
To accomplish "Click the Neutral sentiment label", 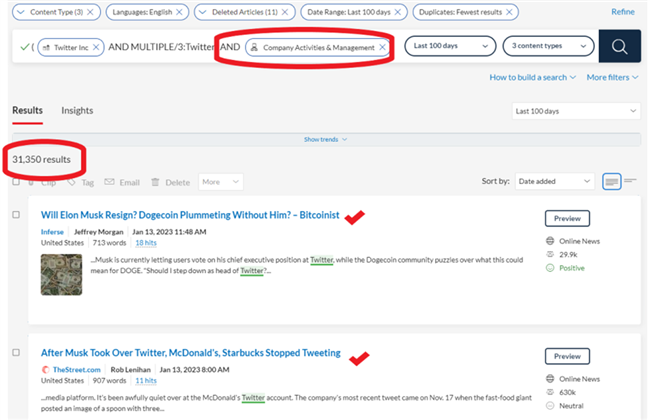I will pyautogui.click(x=571, y=406).
